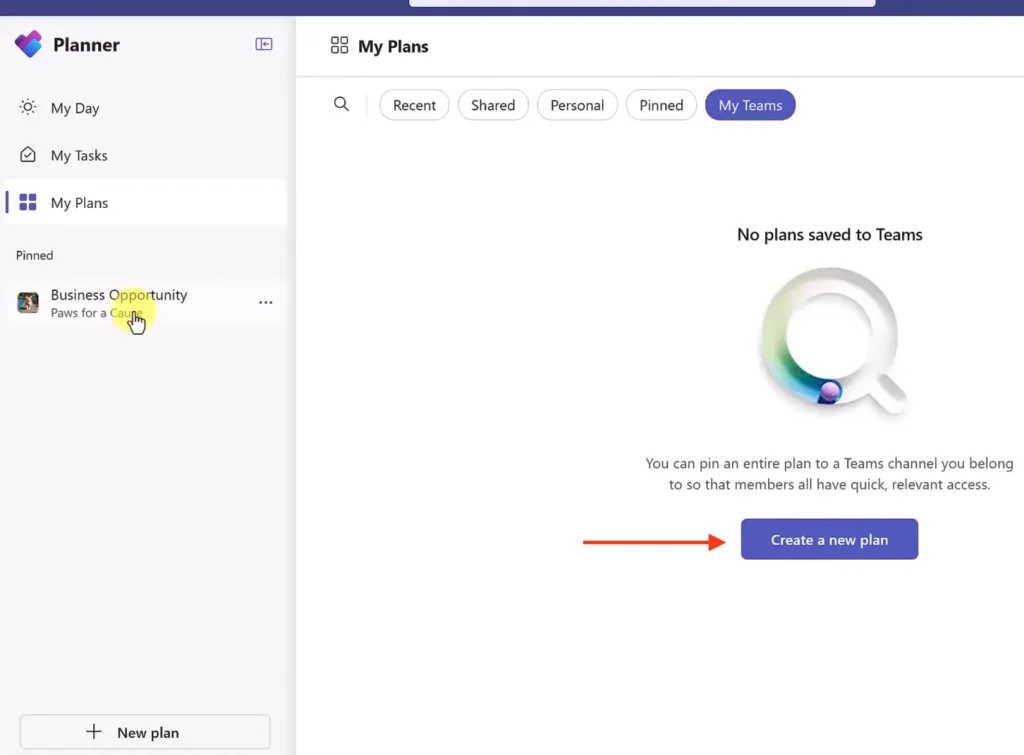Click the Planner logo icon
1024x755 pixels.
pos(29,45)
